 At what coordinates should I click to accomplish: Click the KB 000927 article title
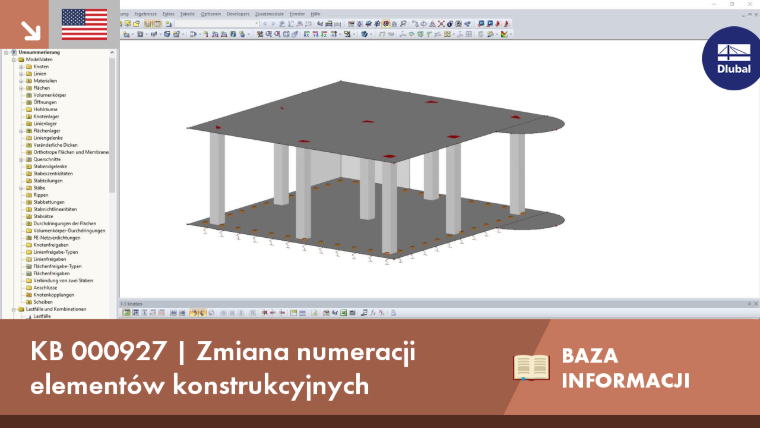(x=223, y=368)
